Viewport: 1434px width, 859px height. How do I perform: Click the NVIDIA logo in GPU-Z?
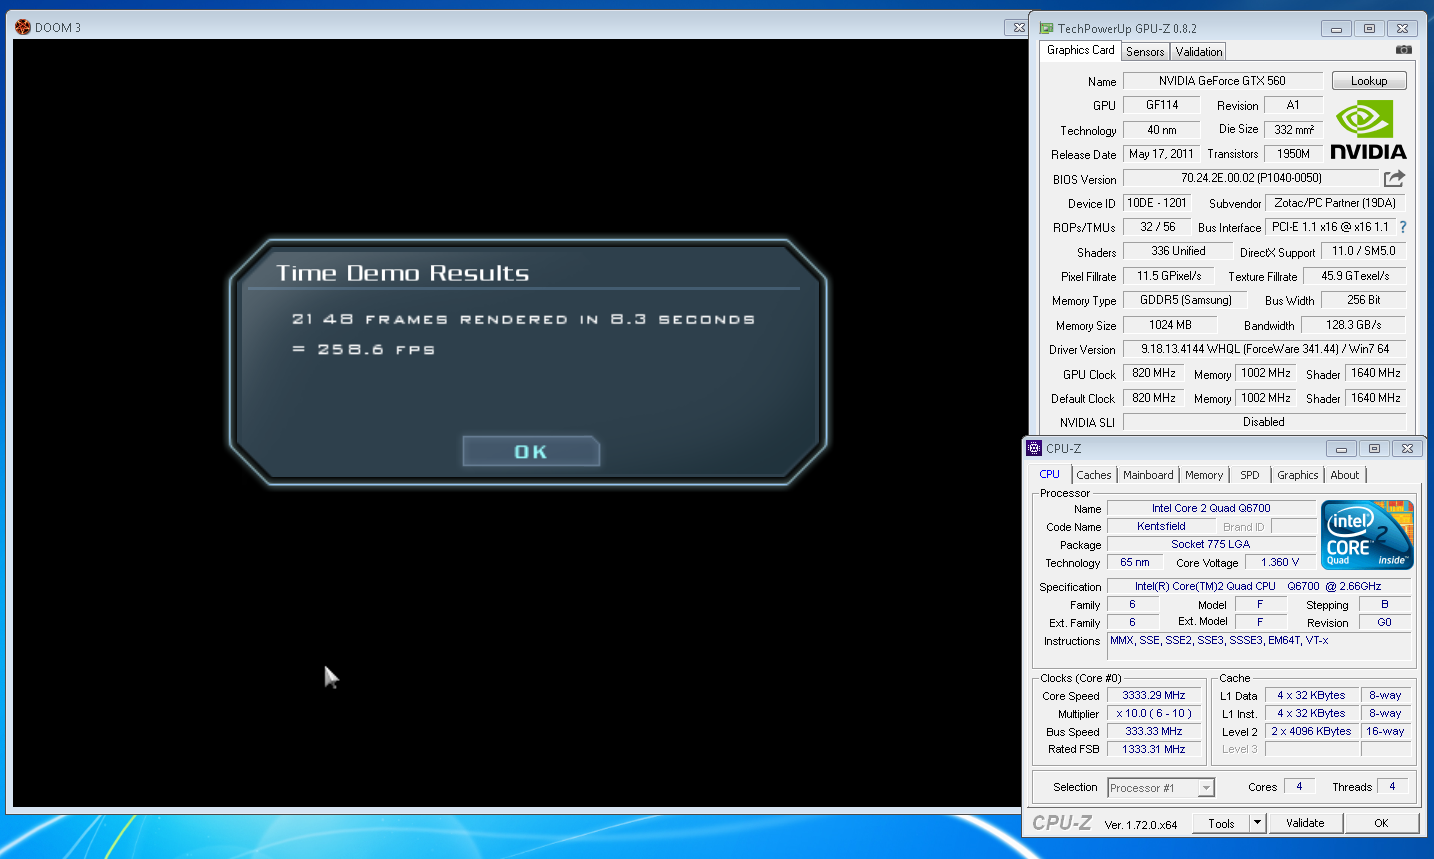tap(1368, 131)
